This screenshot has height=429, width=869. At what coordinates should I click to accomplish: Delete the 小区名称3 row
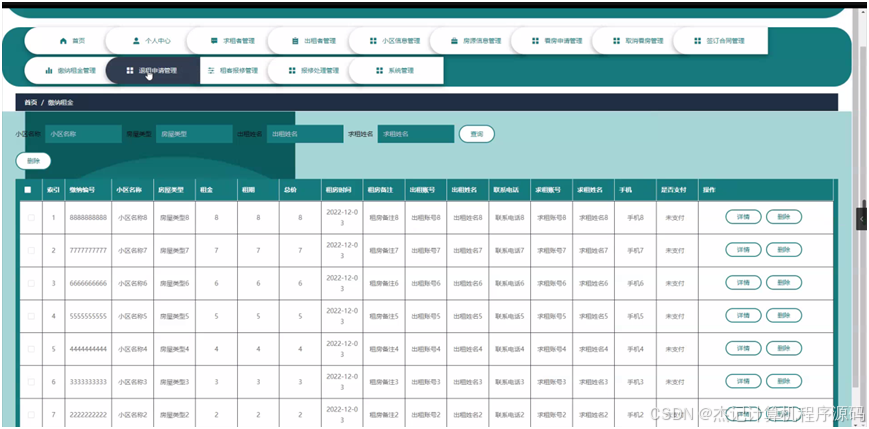(x=784, y=381)
